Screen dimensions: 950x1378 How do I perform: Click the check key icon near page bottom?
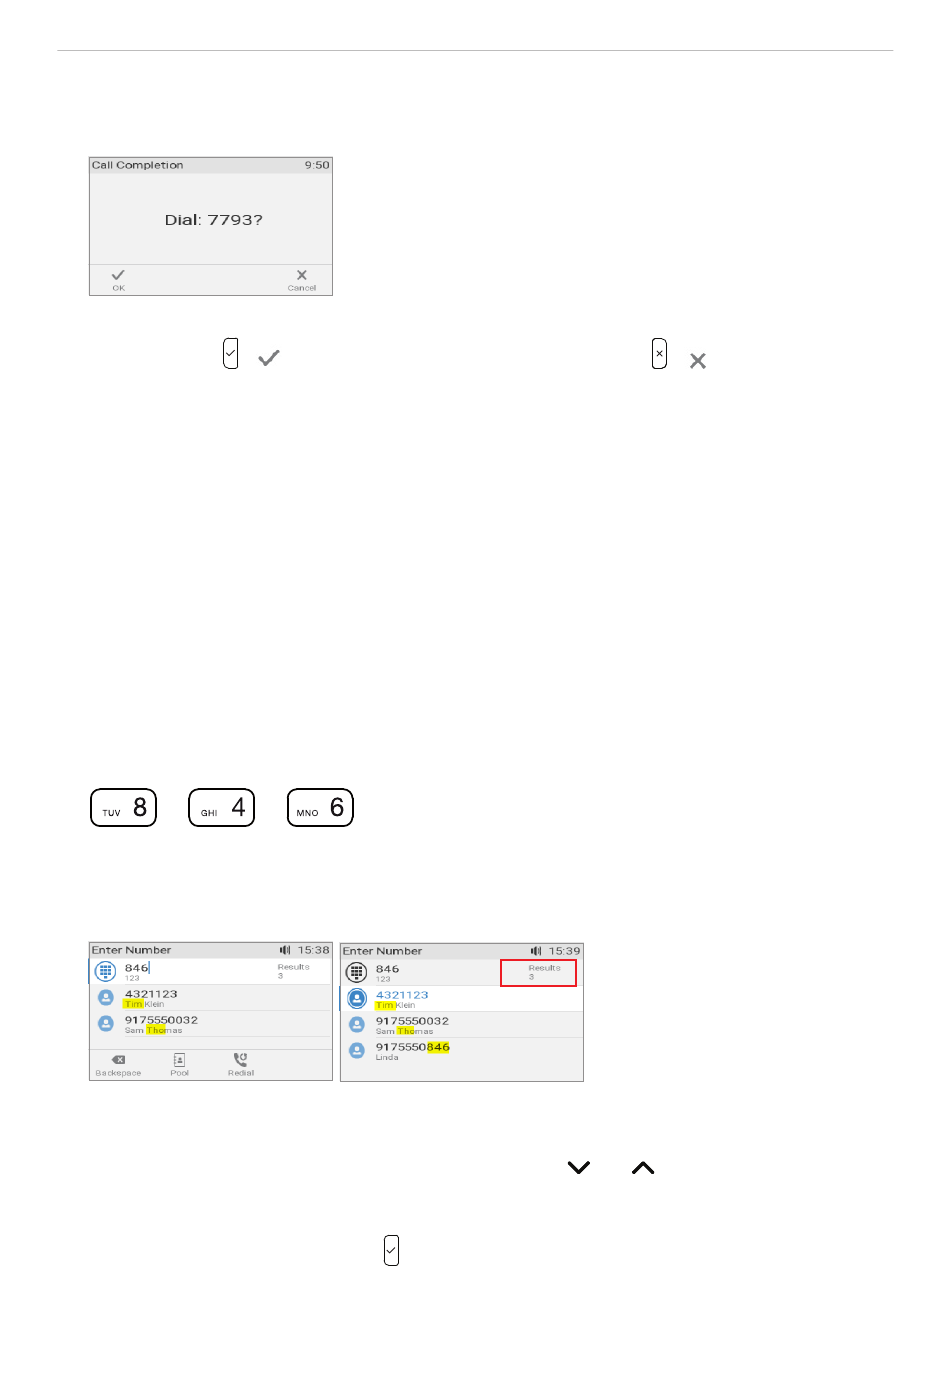391,1250
